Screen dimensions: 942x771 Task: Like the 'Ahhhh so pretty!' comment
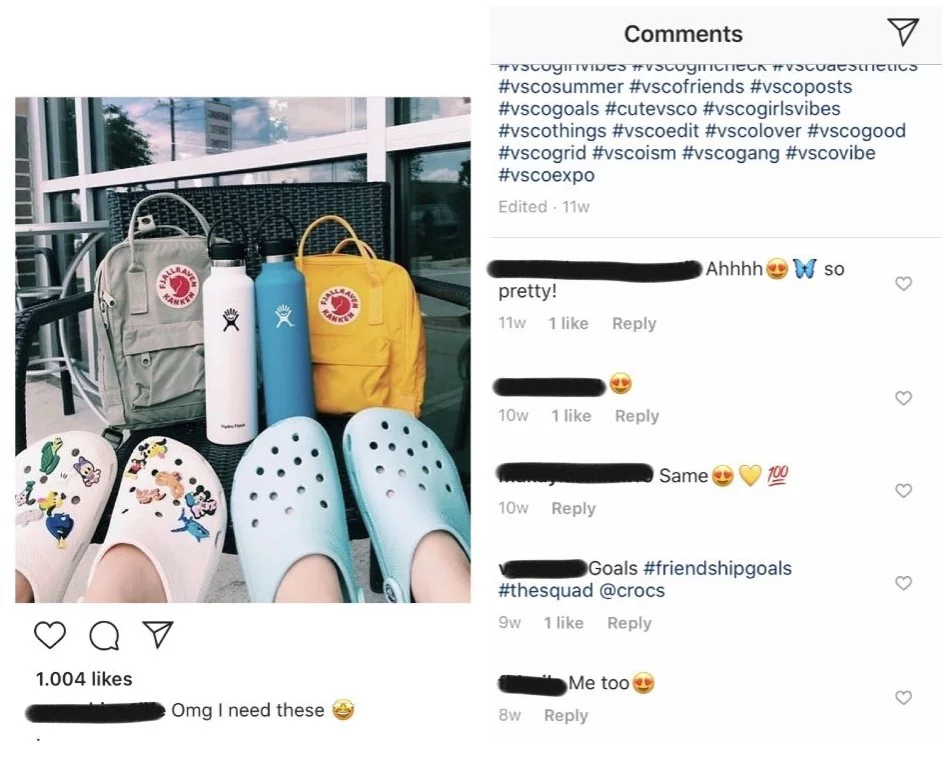coord(903,284)
